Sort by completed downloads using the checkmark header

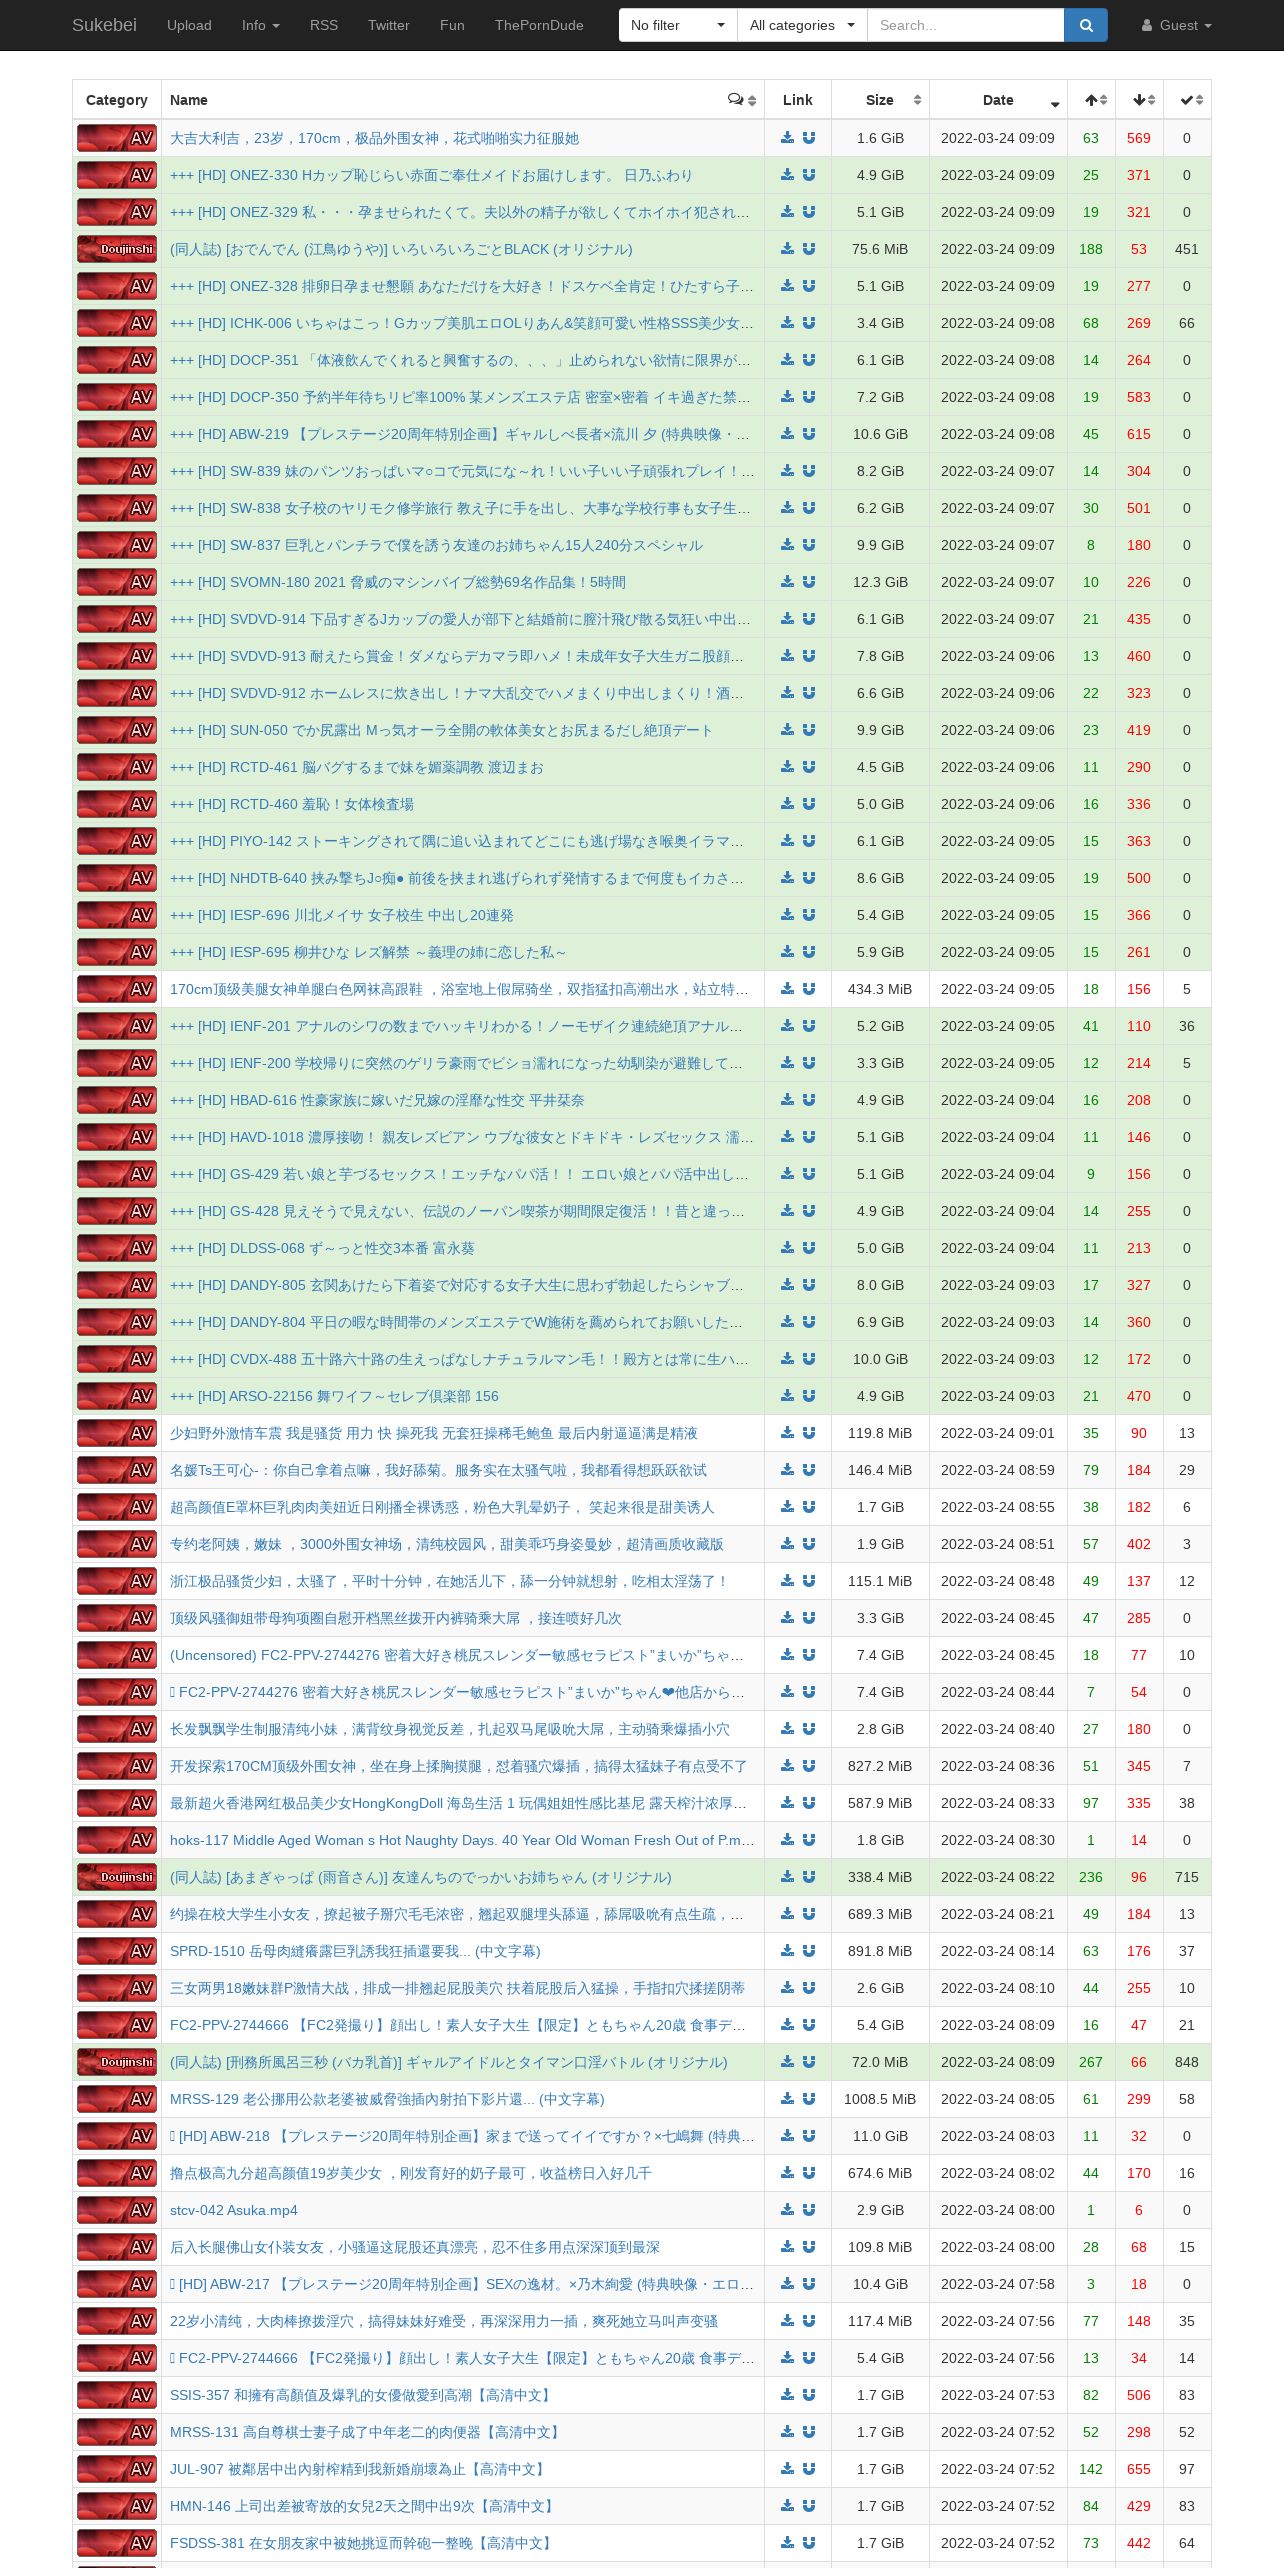(1187, 100)
